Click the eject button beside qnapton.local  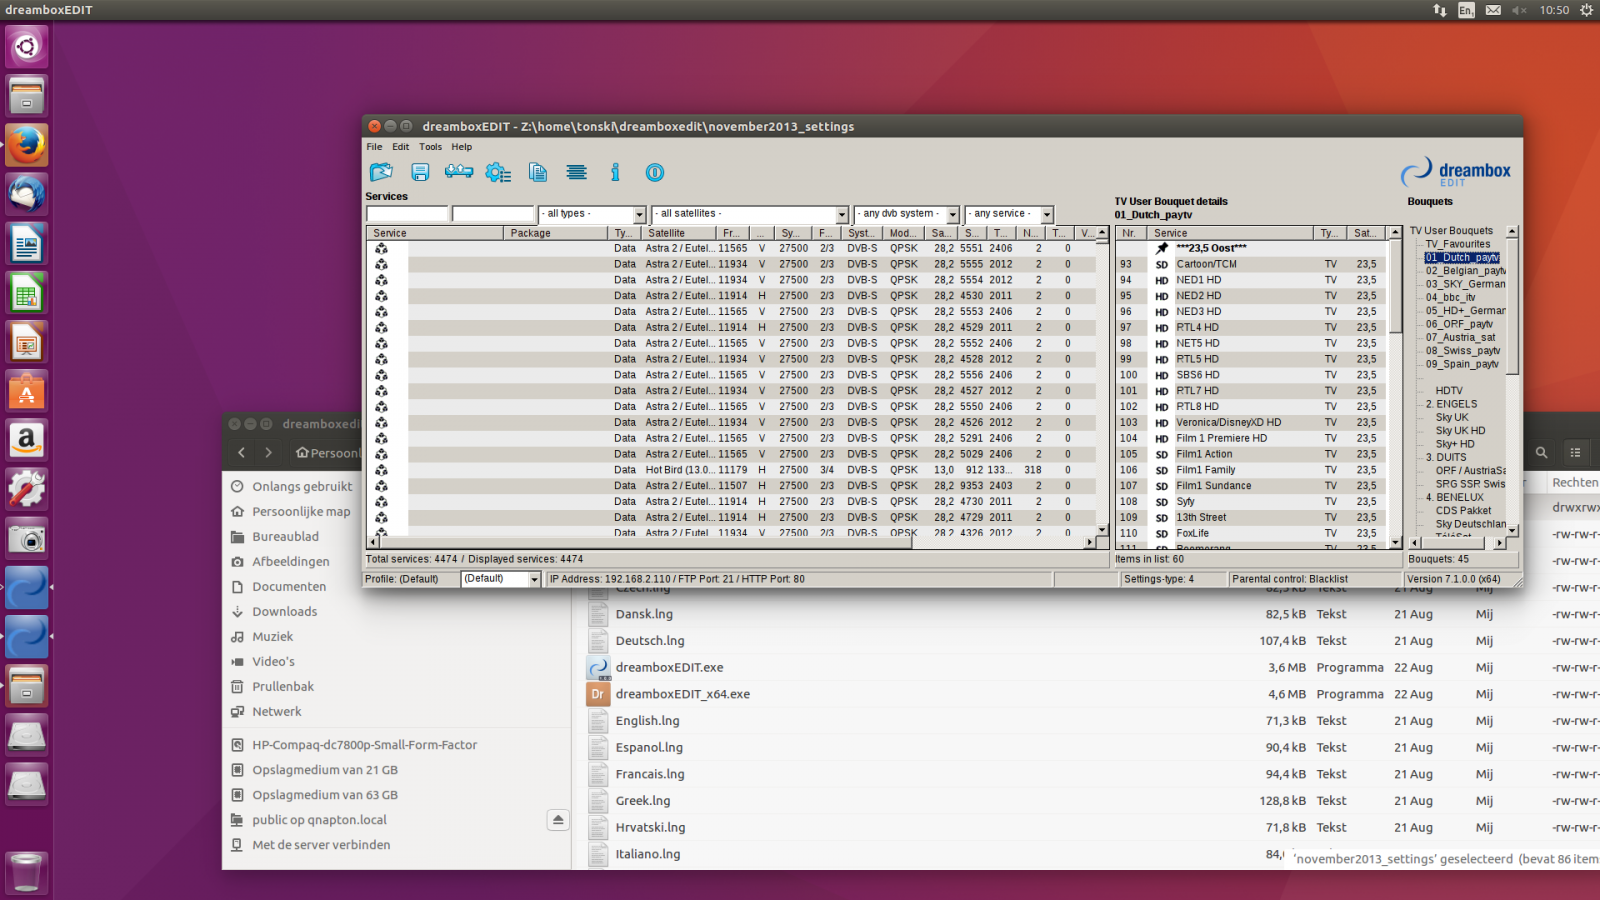[x=558, y=820]
